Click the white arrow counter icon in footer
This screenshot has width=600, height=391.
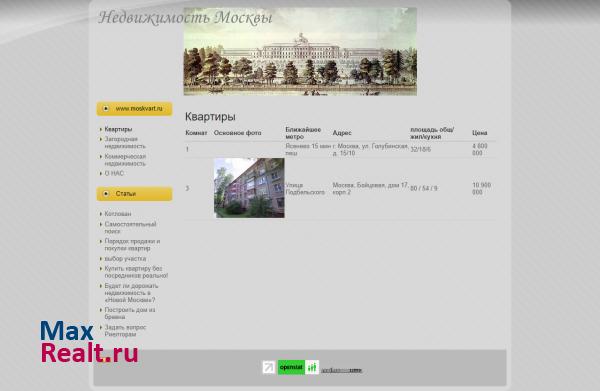pos(269,368)
